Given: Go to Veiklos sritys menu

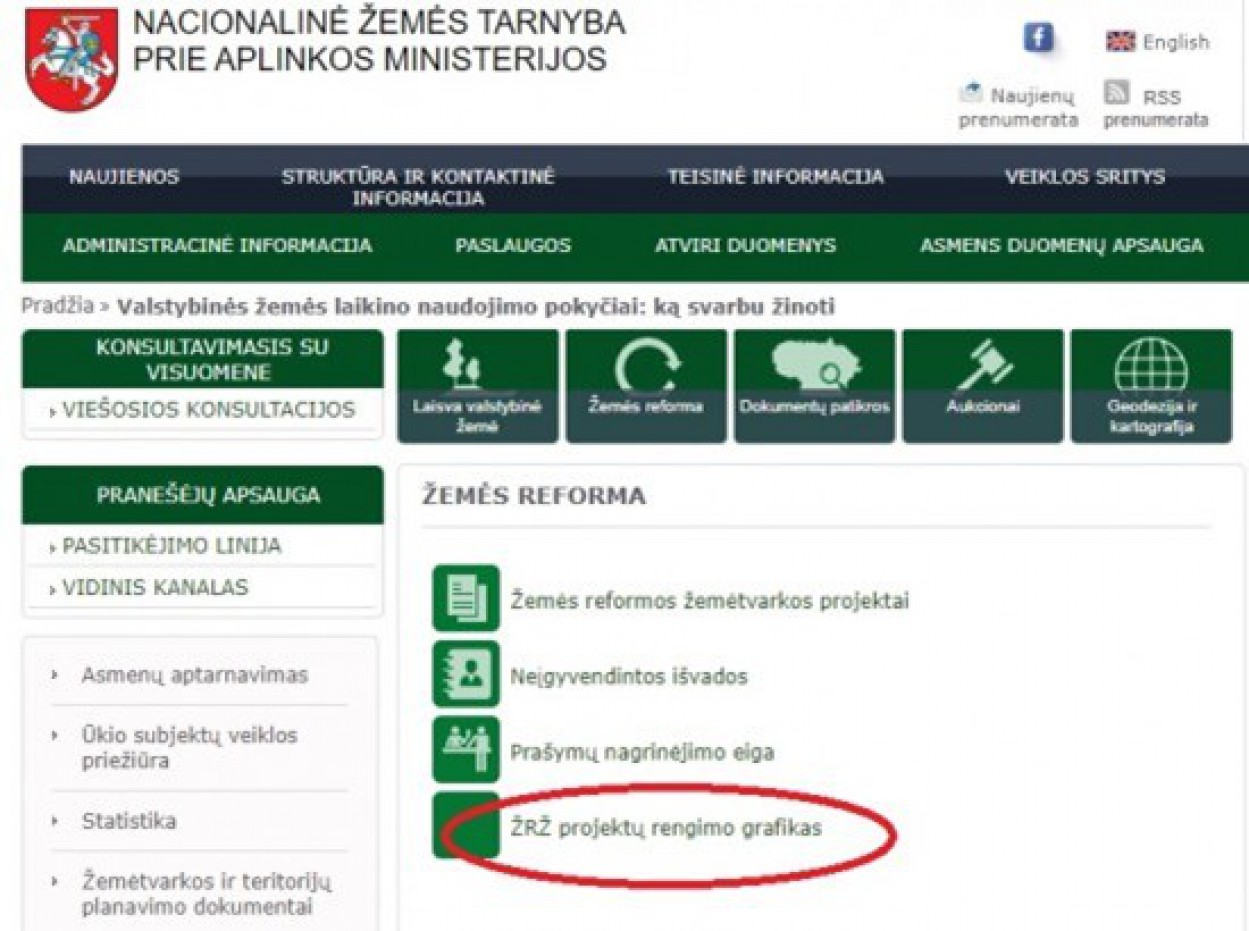Looking at the screenshot, I should click(x=1085, y=177).
